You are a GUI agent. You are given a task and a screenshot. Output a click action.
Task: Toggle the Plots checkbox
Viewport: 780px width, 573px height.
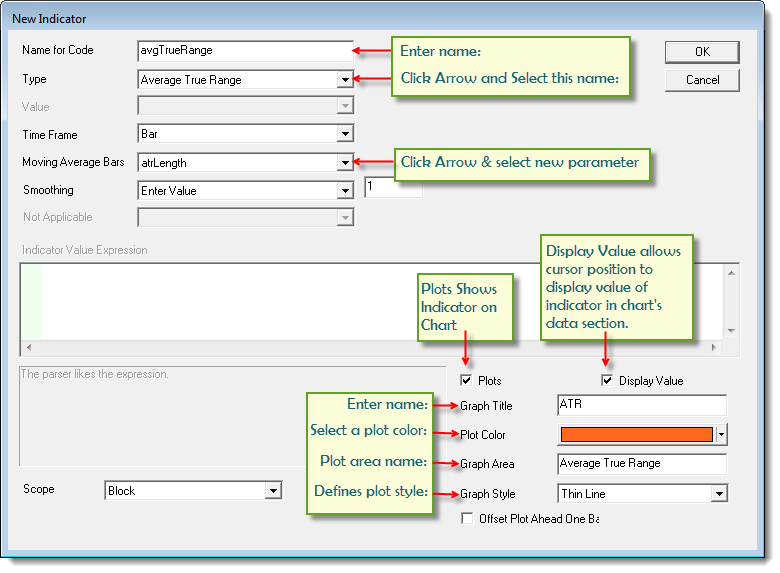[x=466, y=380]
